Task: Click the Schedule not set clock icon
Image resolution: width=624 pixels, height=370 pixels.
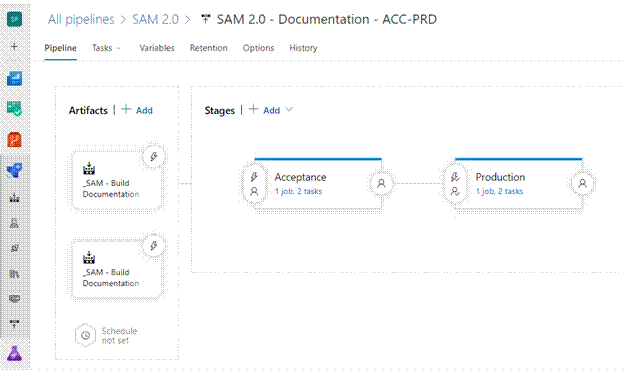Action: pos(86,335)
